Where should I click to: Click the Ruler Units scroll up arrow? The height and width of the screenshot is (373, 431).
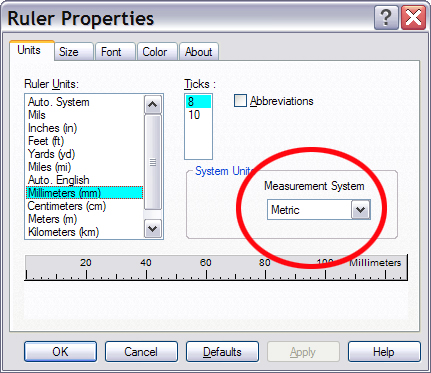coord(153,105)
